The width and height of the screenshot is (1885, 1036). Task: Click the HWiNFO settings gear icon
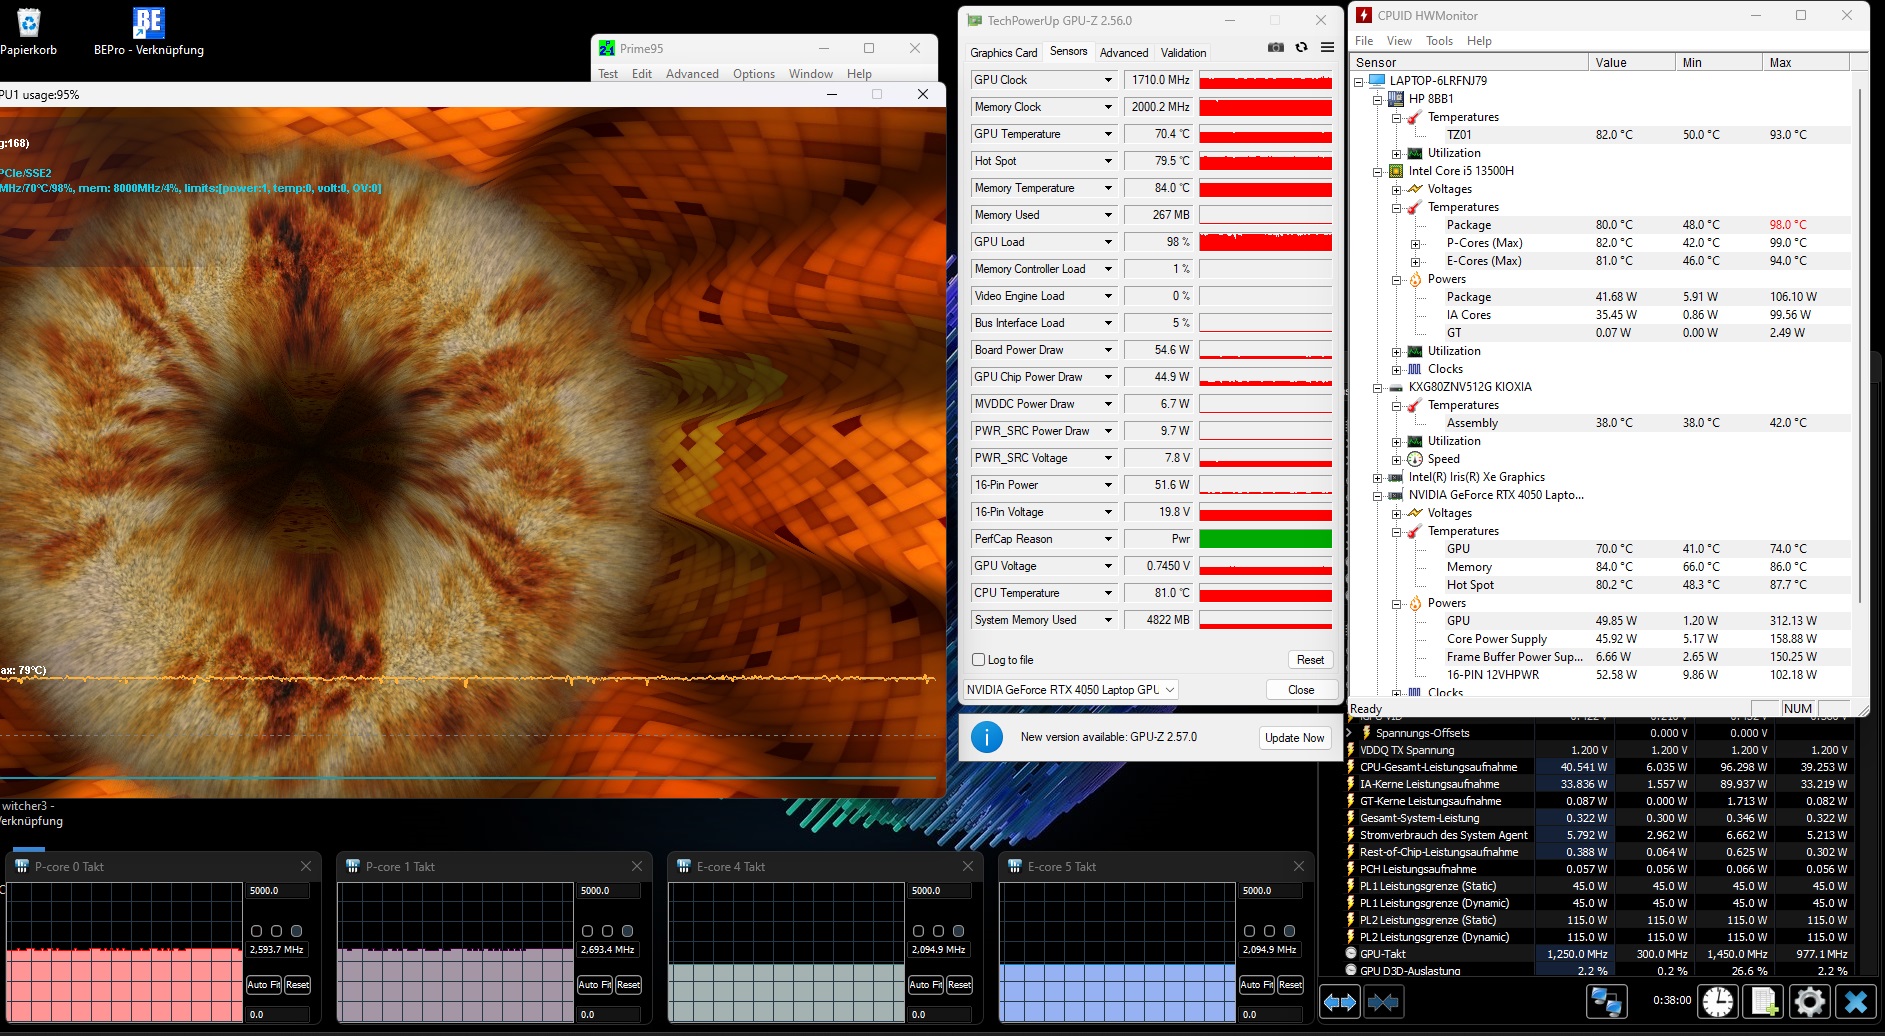point(1809,1001)
